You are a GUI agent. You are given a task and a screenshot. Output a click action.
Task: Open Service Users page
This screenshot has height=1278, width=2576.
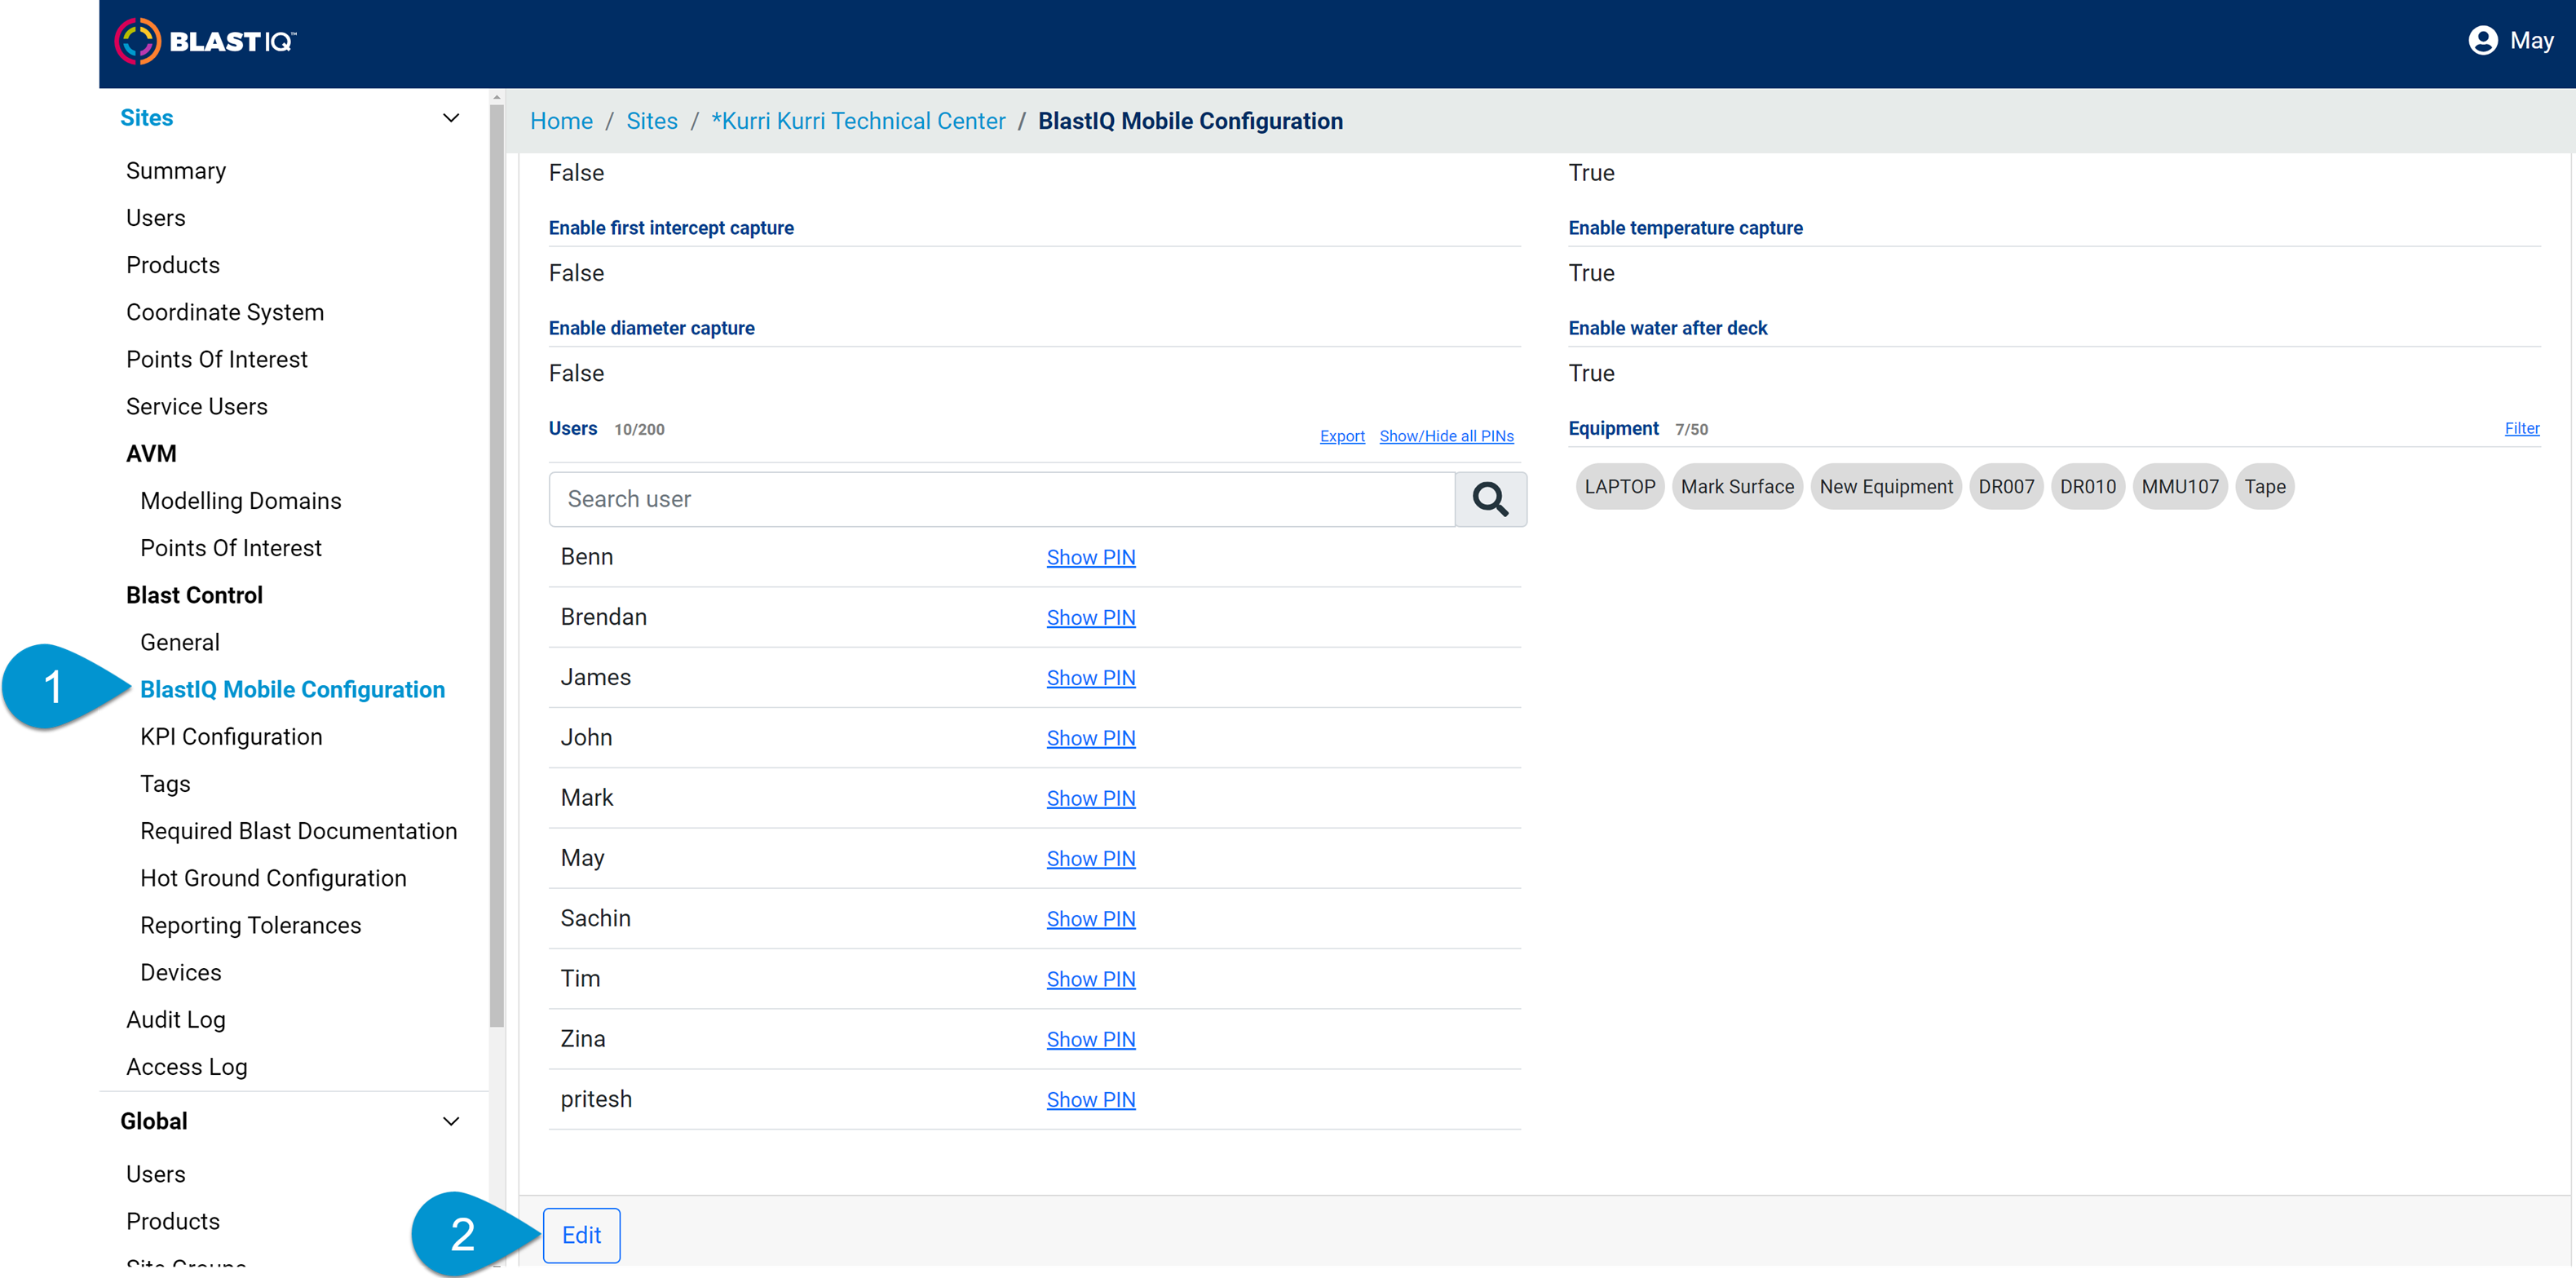pyautogui.click(x=197, y=406)
